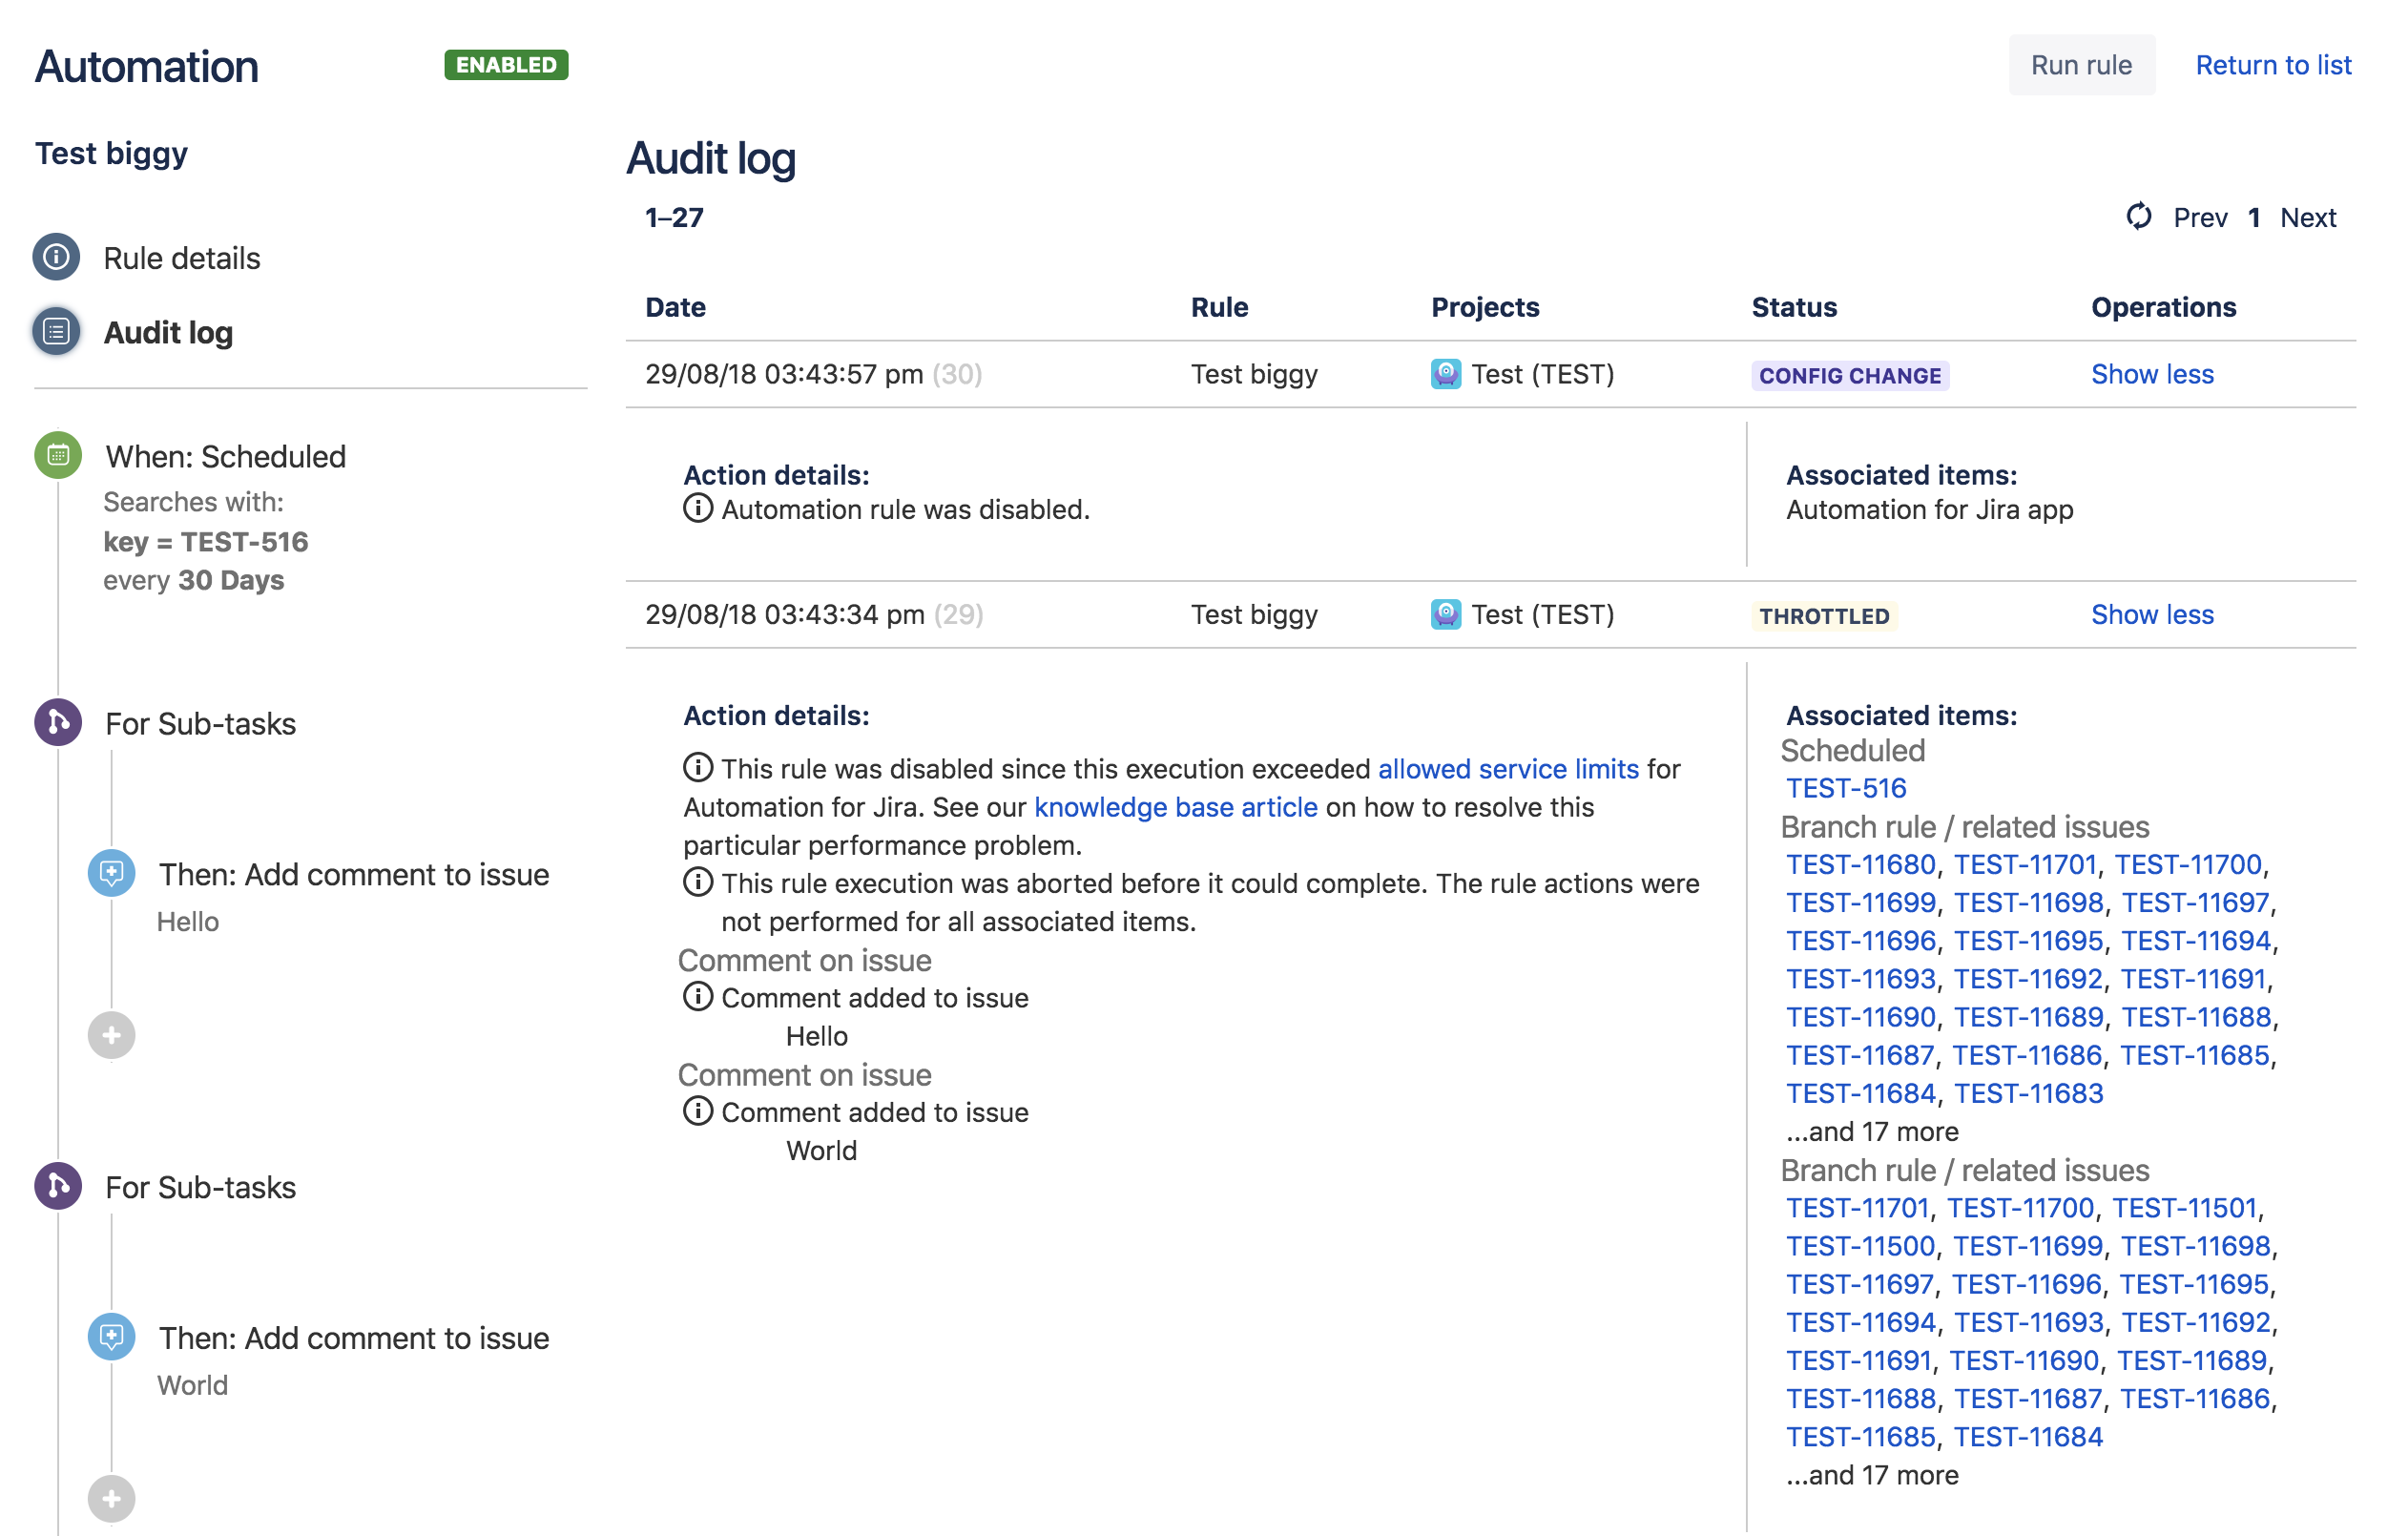Click the Test (TEST) project avatar icon
2408x1536 pixels.
pyautogui.click(x=1448, y=372)
